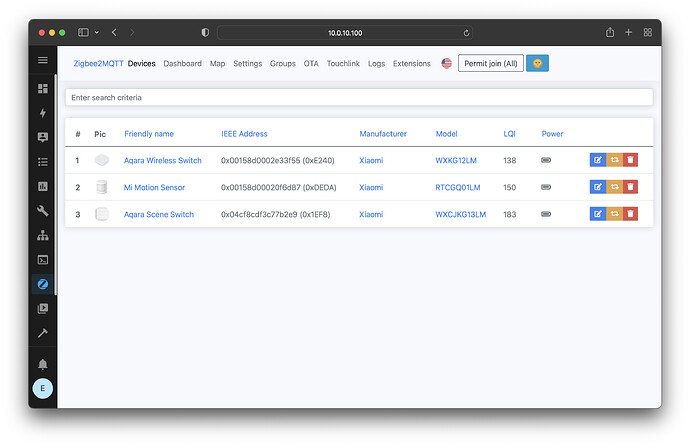Click the rename icon for Aqara Wireless Switch
This screenshot has width=690, height=446.
[597, 160]
